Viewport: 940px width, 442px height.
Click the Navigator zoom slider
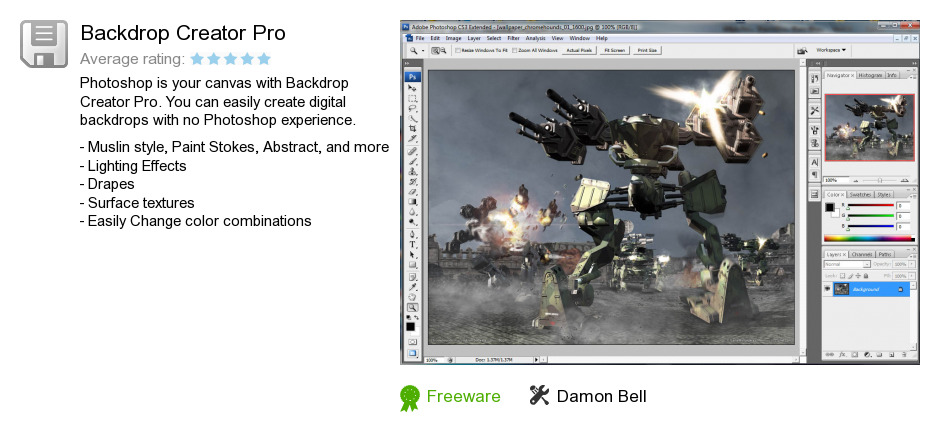click(879, 180)
